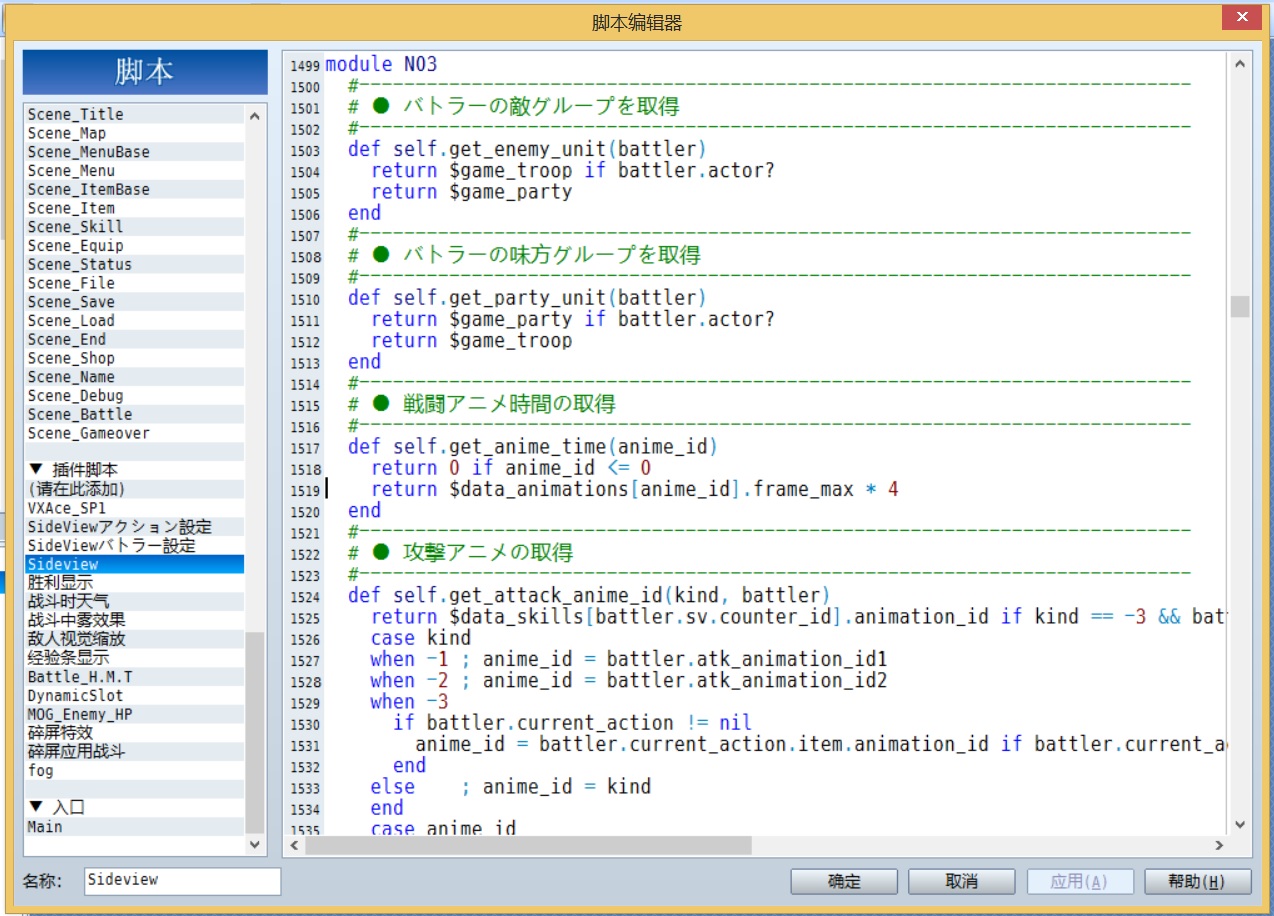This screenshot has width=1274, height=916.
Task: Select the SideViewバトラー設定 script
Action: [134, 546]
